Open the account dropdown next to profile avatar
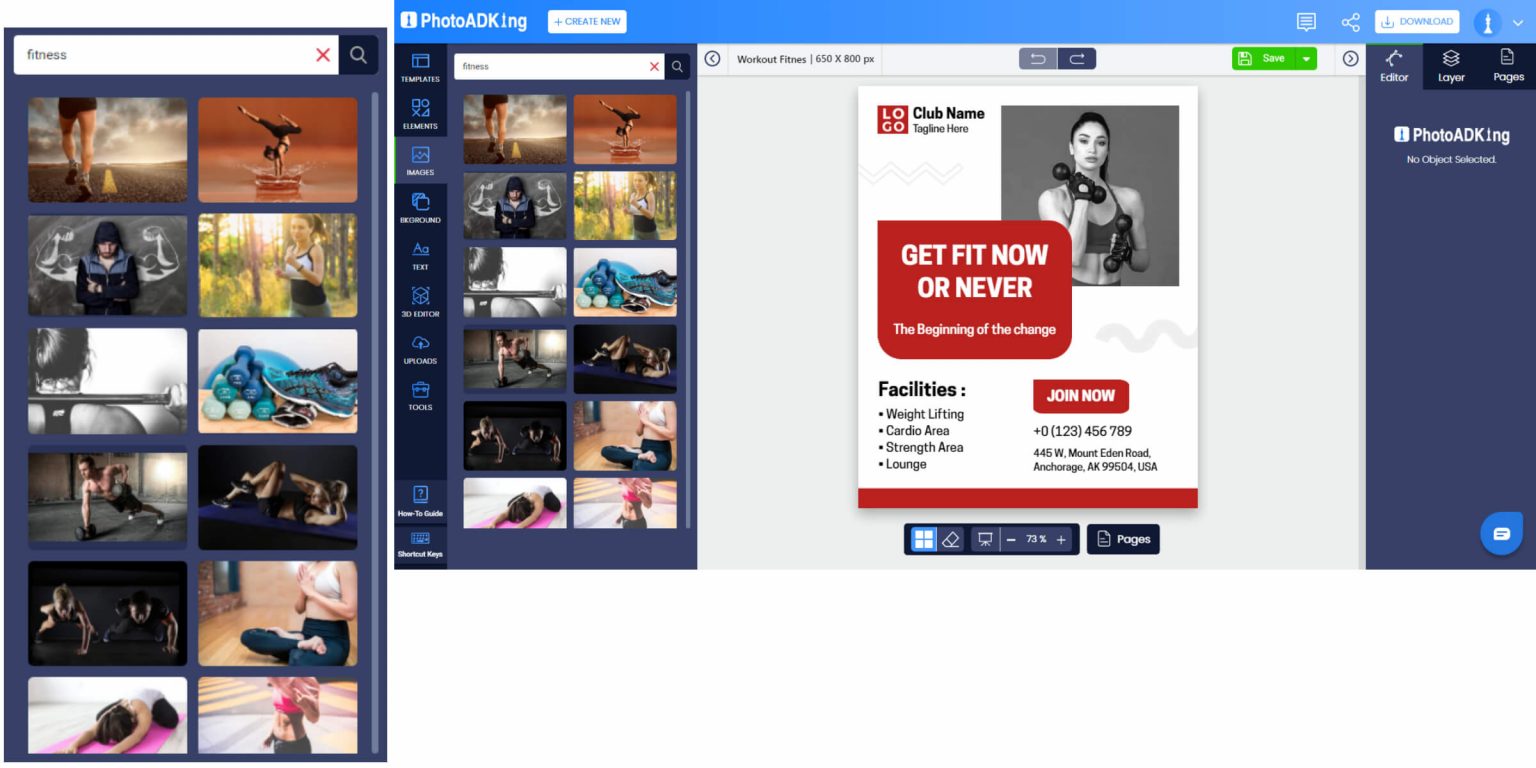 pyautogui.click(x=1517, y=21)
